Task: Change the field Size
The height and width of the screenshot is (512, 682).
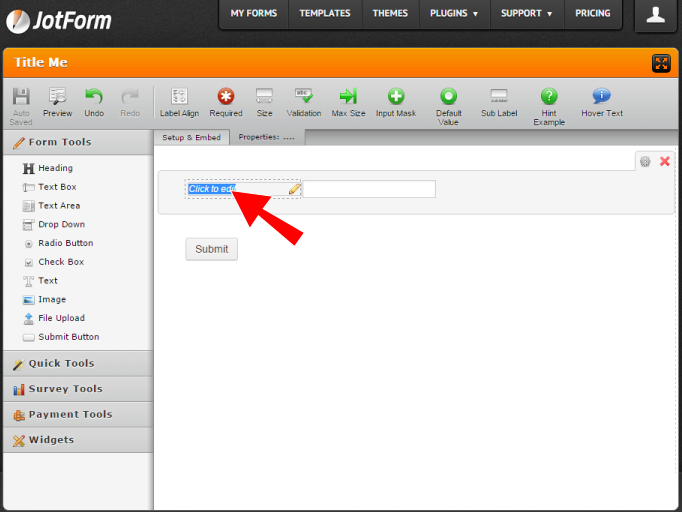Action: (x=264, y=103)
